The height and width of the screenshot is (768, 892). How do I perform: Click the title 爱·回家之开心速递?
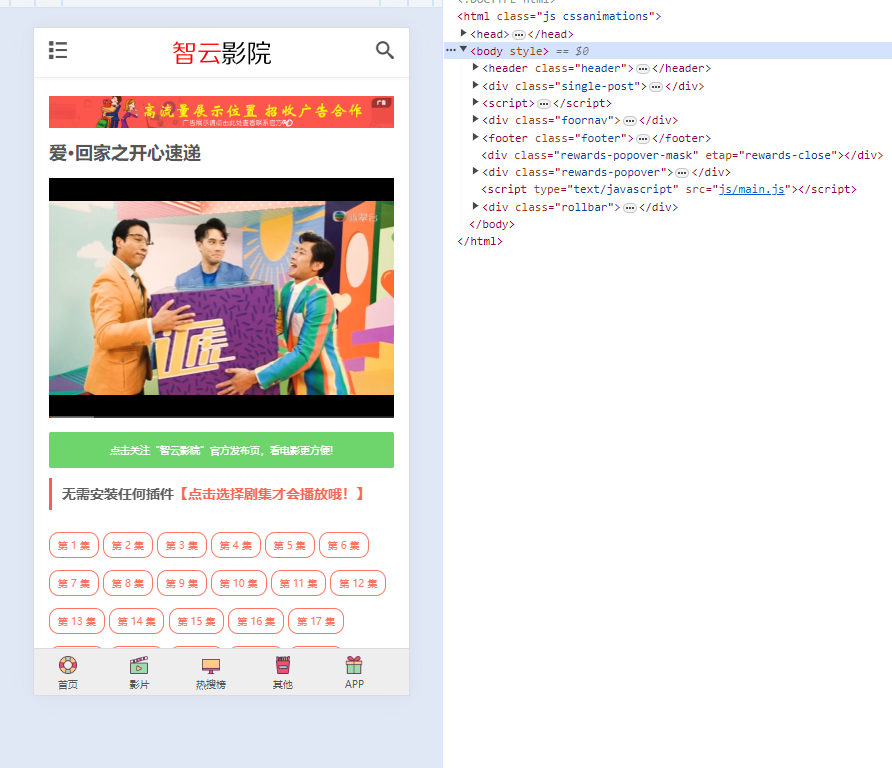point(125,153)
